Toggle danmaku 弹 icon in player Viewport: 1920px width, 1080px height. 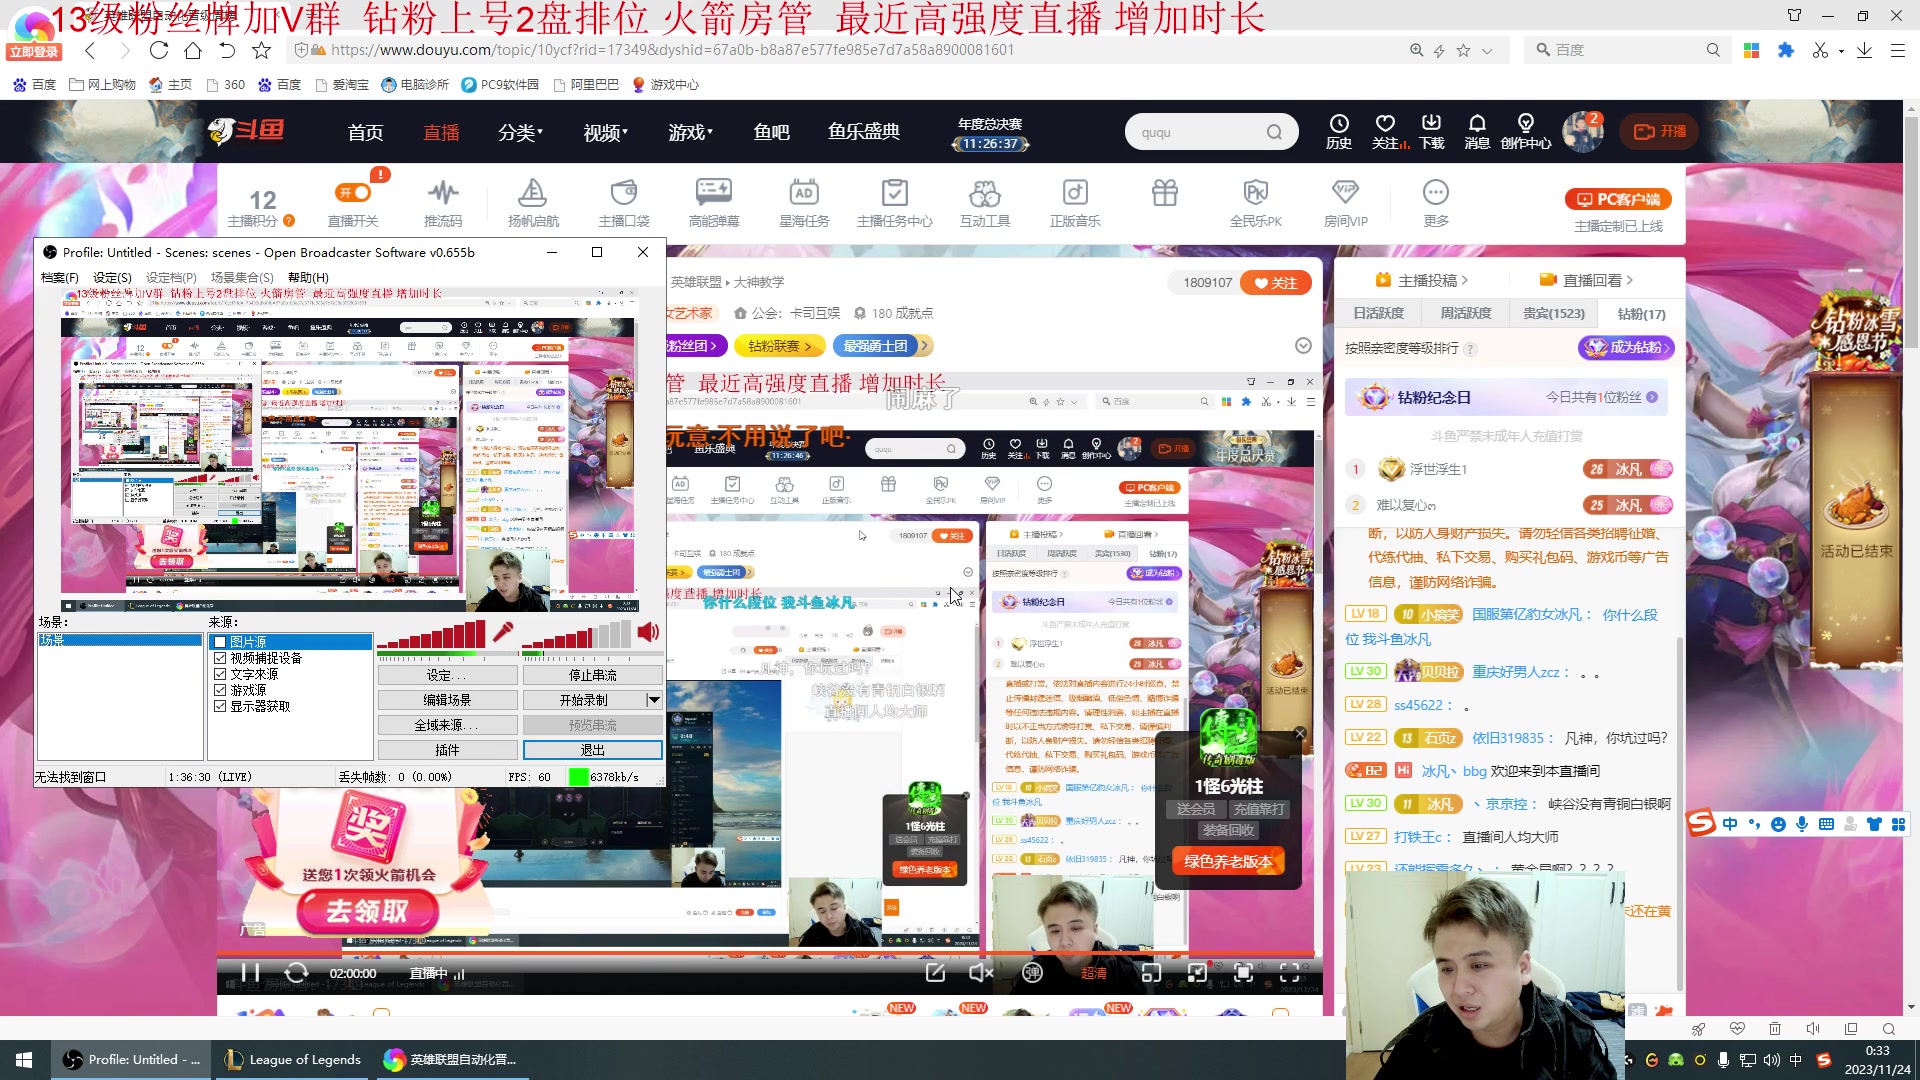point(1032,973)
